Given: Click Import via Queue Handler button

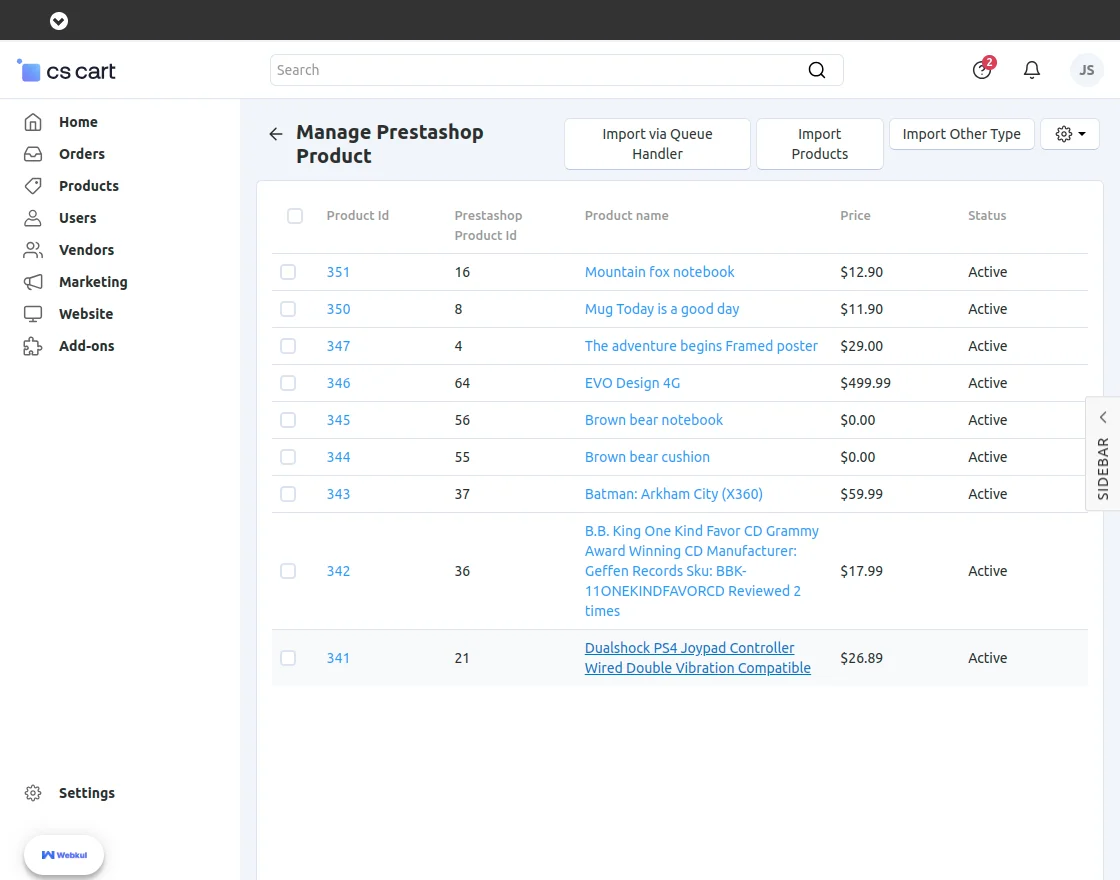Looking at the screenshot, I should (x=657, y=144).
